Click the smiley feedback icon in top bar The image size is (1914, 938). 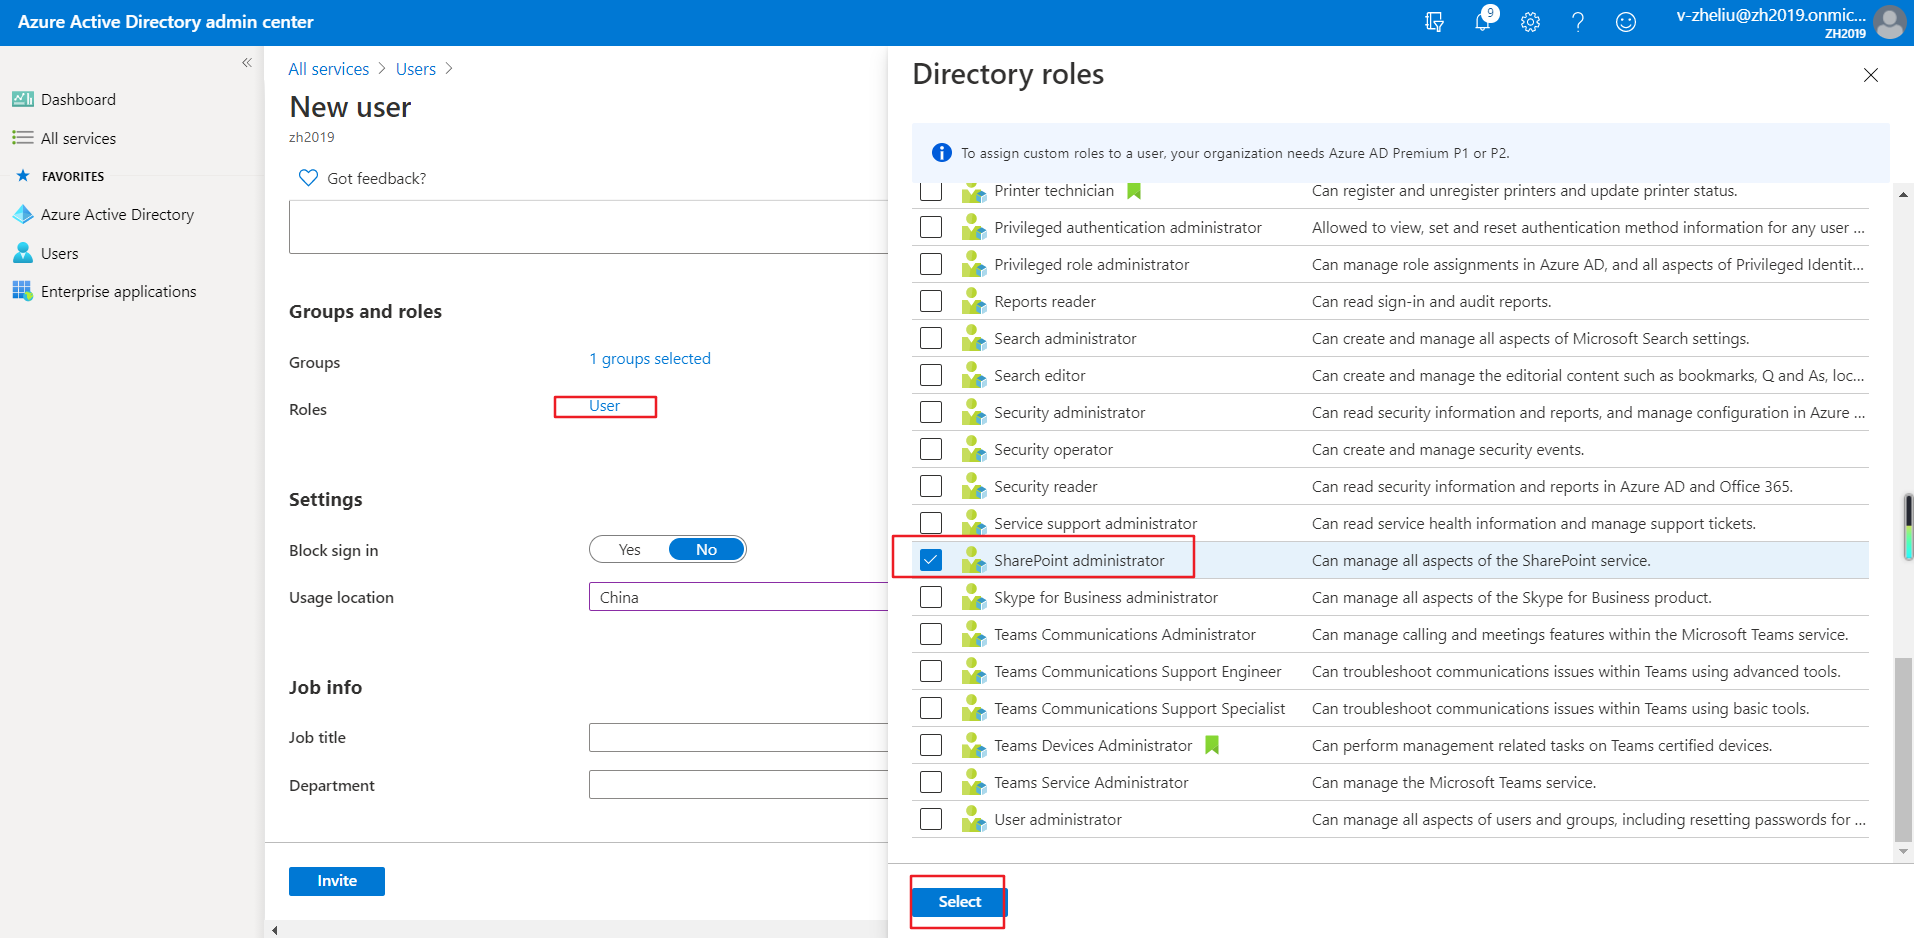(1625, 21)
